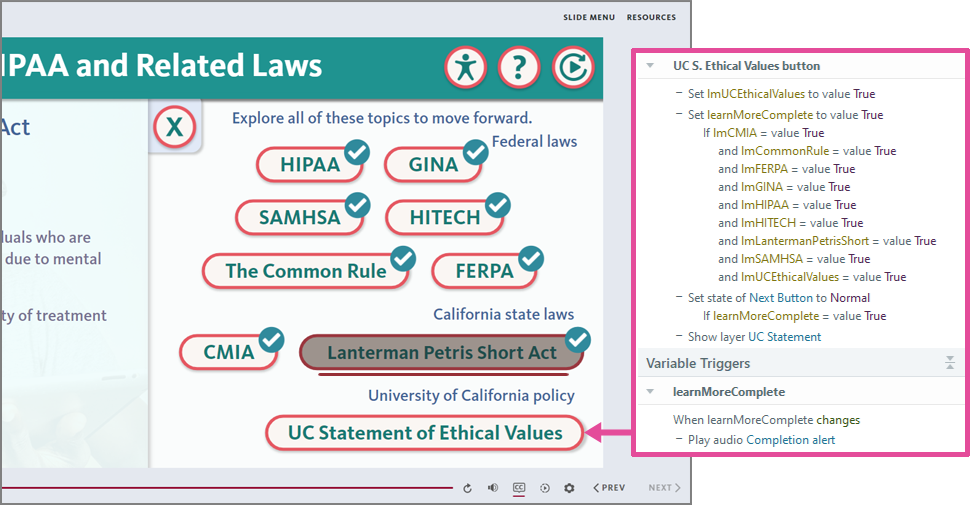970x505 pixels.
Task: Click the 'California state laws' label
Action: [504, 314]
